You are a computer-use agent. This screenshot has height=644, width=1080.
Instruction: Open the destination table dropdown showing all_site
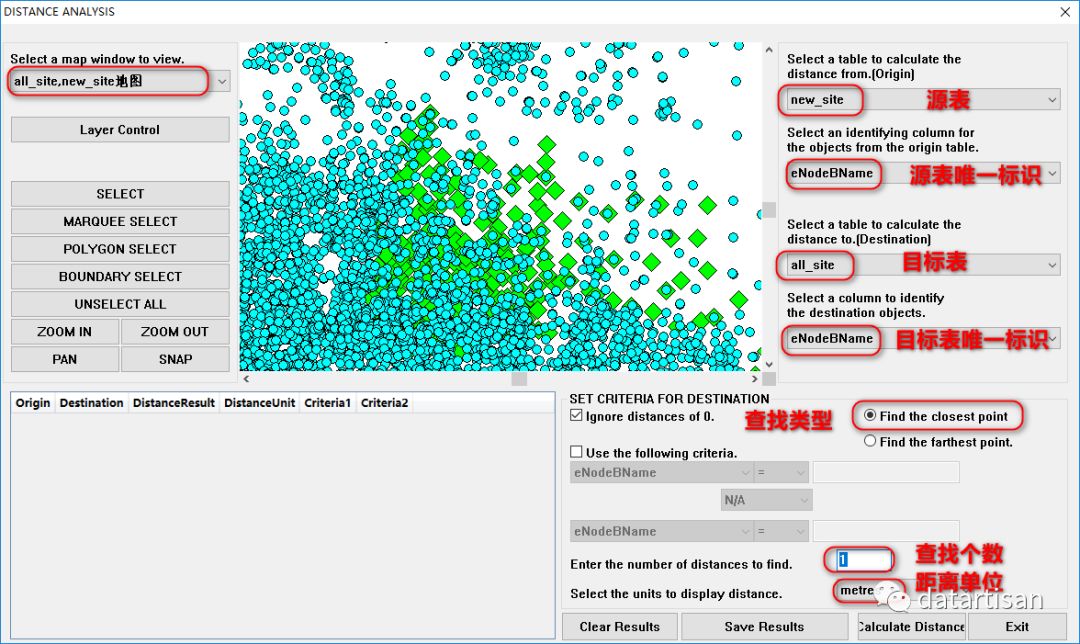[x=923, y=265]
